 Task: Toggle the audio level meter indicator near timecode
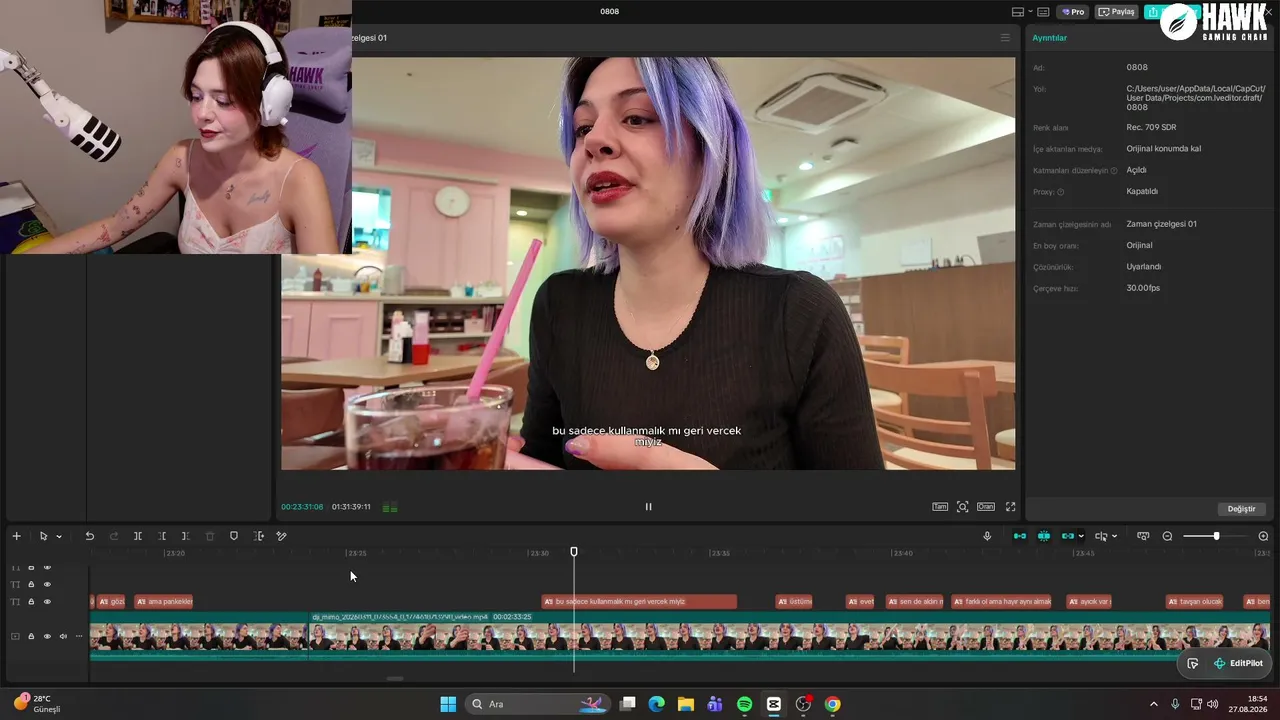390,508
